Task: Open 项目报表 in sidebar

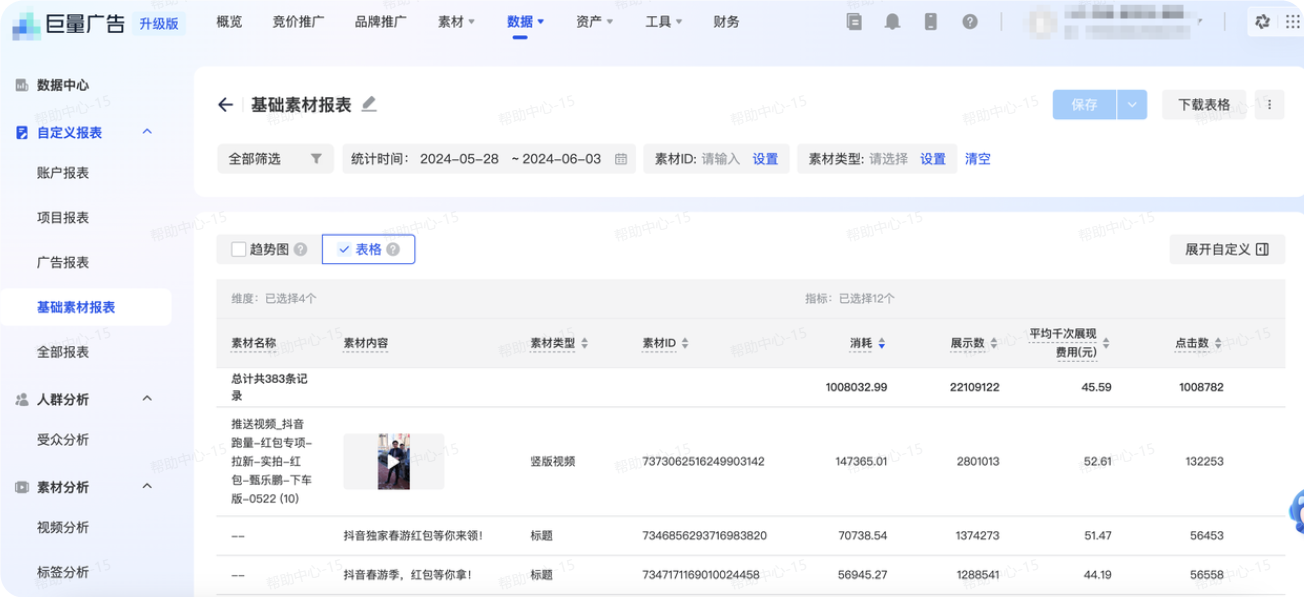Action: pos(63,218)
